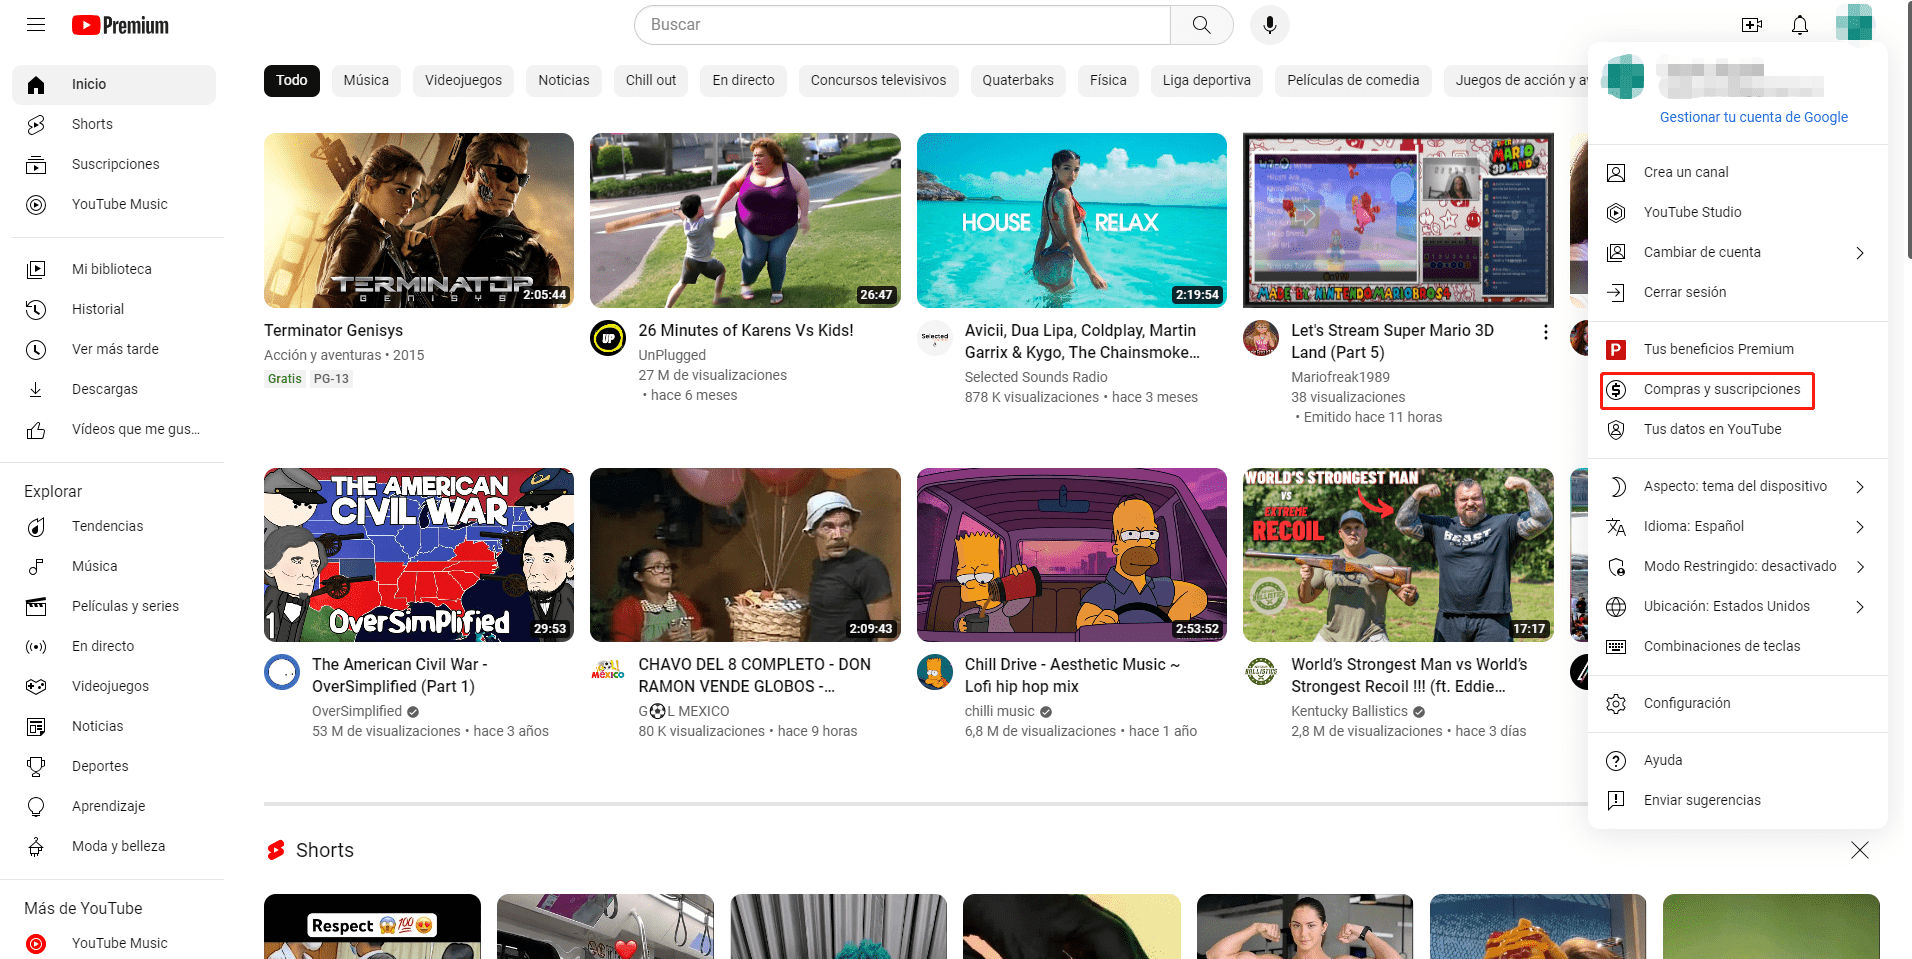Open Tus datos en YouTube
This screenshot has width=1912, height=959.
click(1738, 429)
